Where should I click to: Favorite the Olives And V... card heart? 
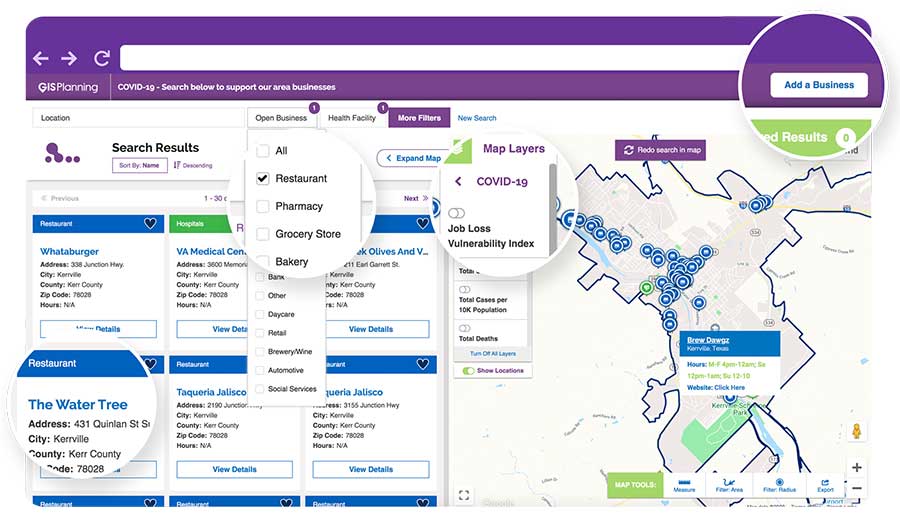click(422, 223)
